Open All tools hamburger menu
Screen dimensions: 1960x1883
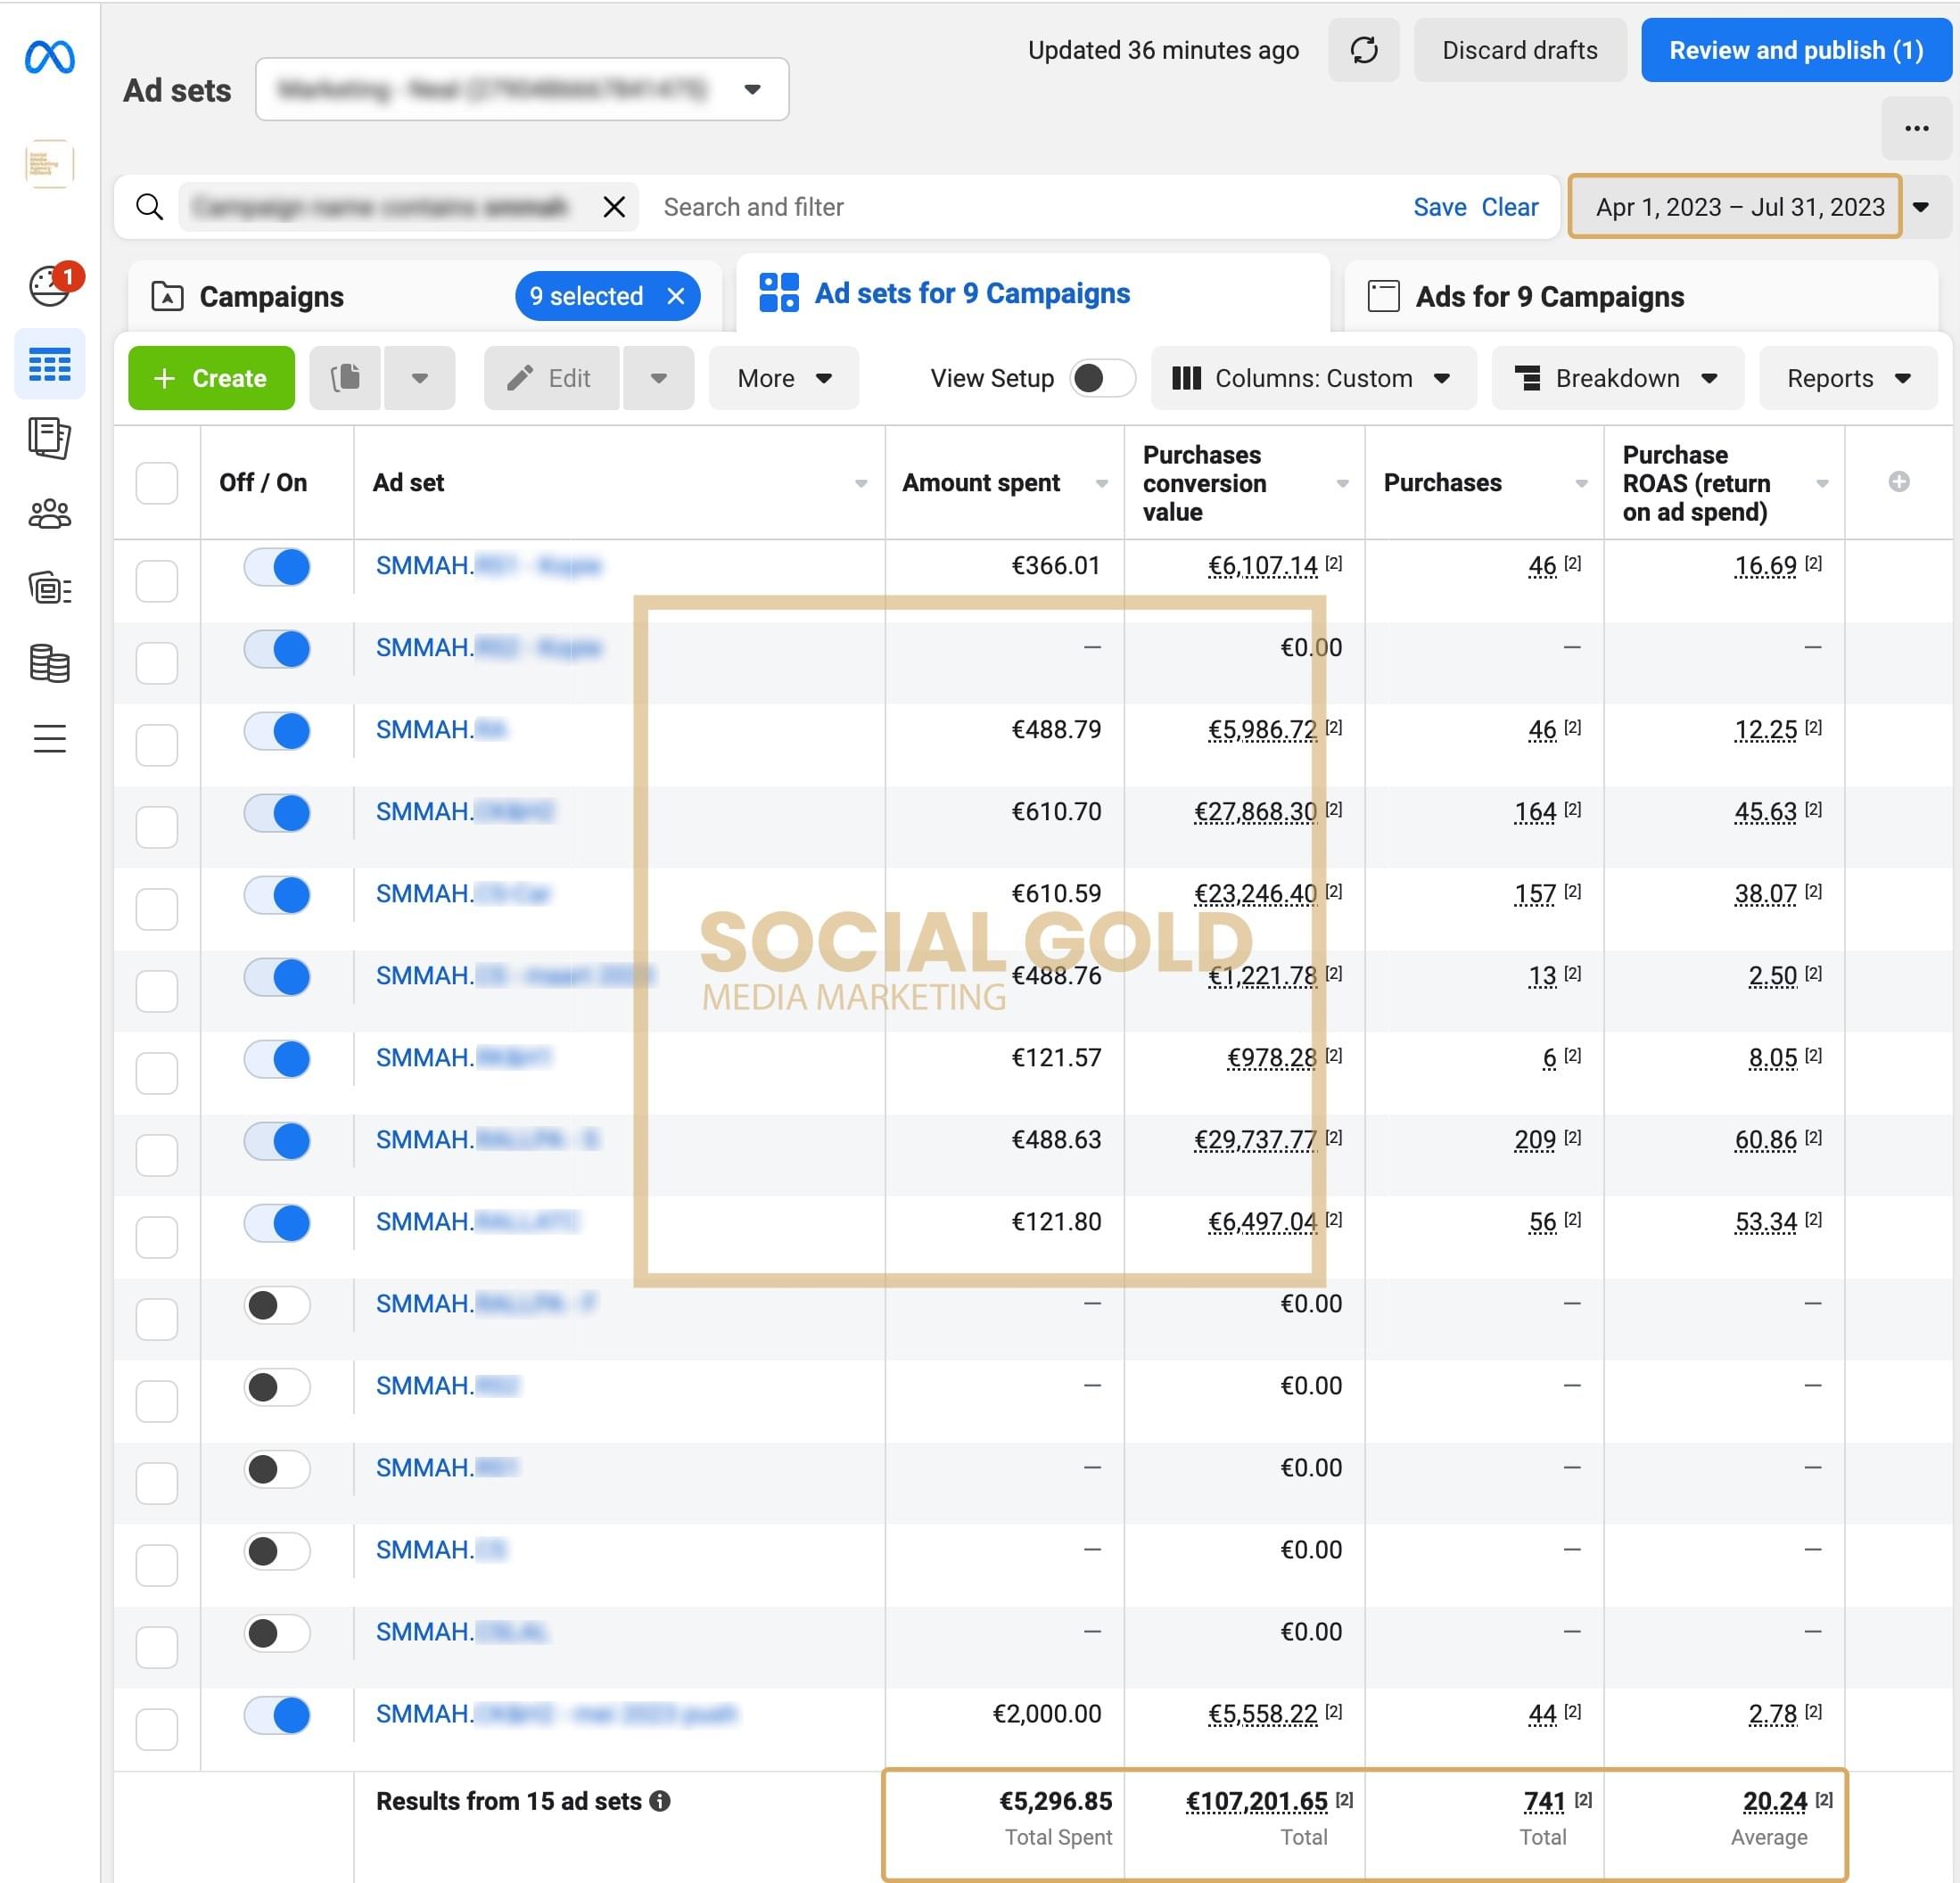pyautogui.click(x=49, y=738)
